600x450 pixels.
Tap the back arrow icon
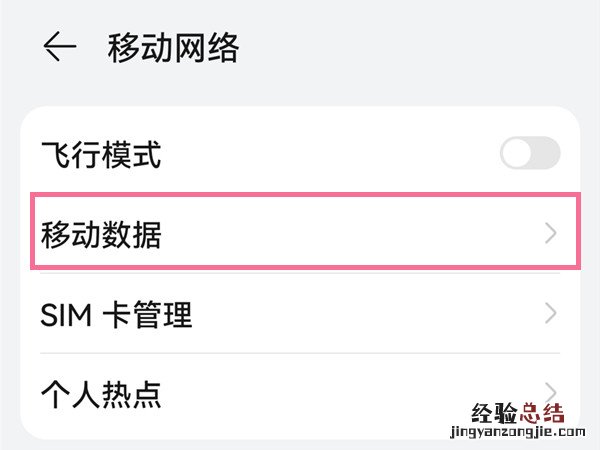pos(60,47)
